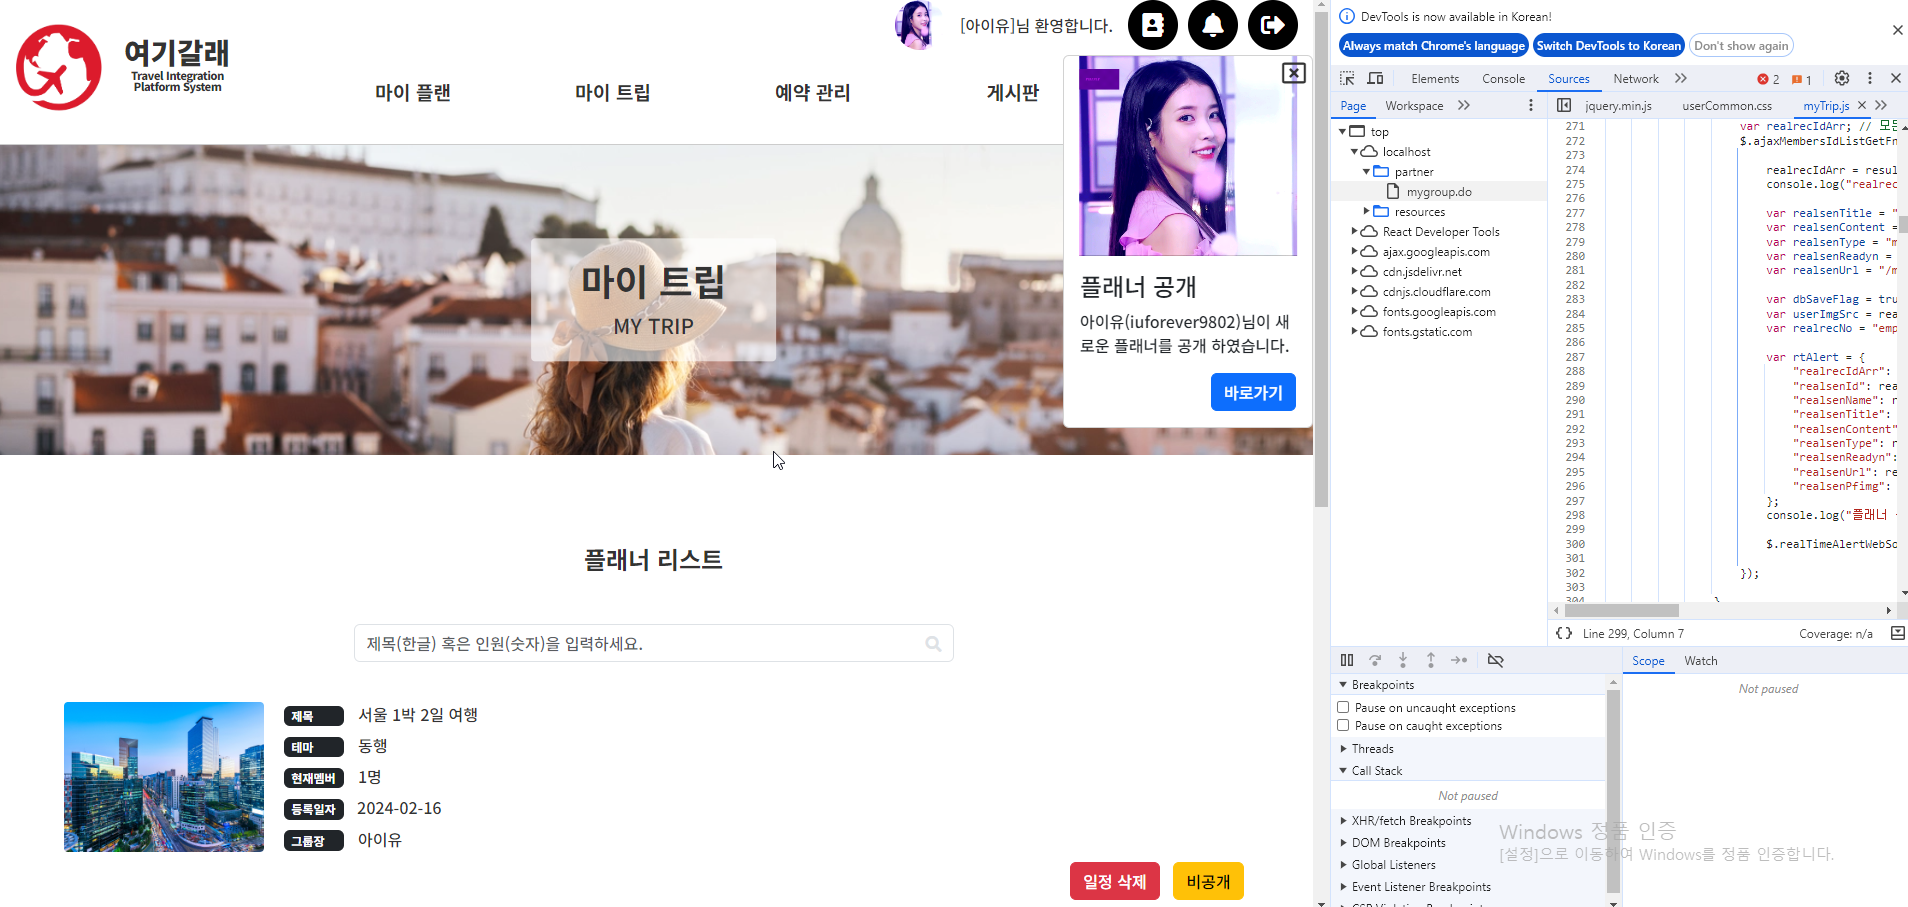Open the notebook icon in header
This screenshot has width=1908, height=907.
[x=1153, y=25]
